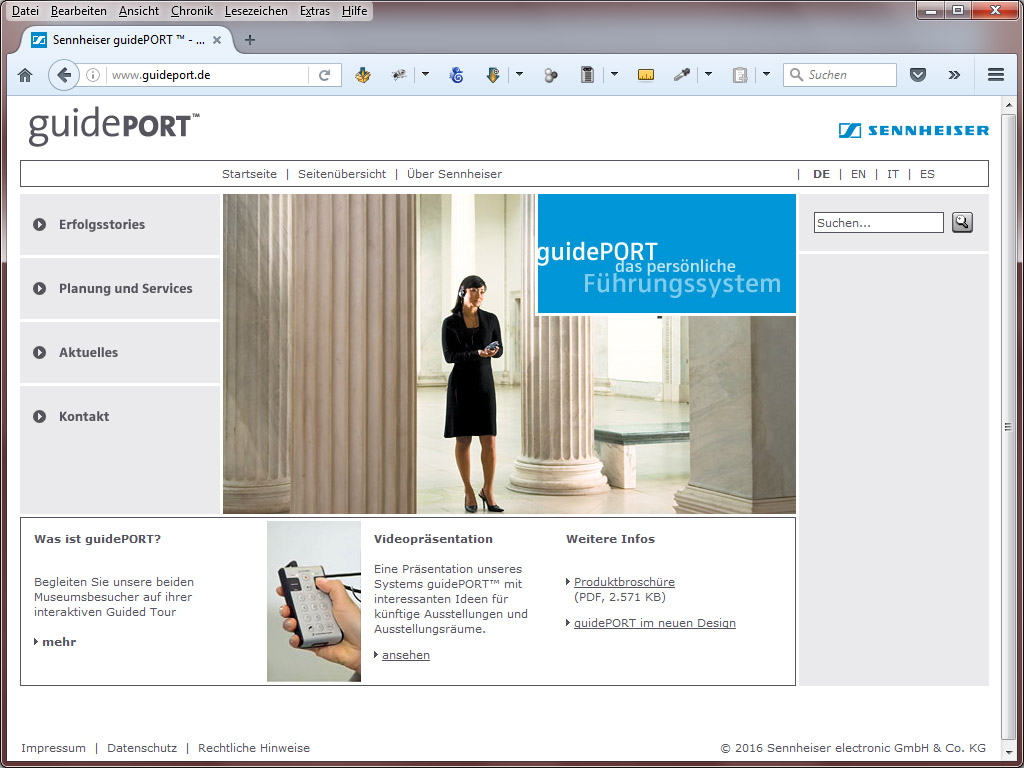The image size is (1024, 768).
Task: Click the Erfolgsstories arrow bullet icon
Action: (39, 225)
